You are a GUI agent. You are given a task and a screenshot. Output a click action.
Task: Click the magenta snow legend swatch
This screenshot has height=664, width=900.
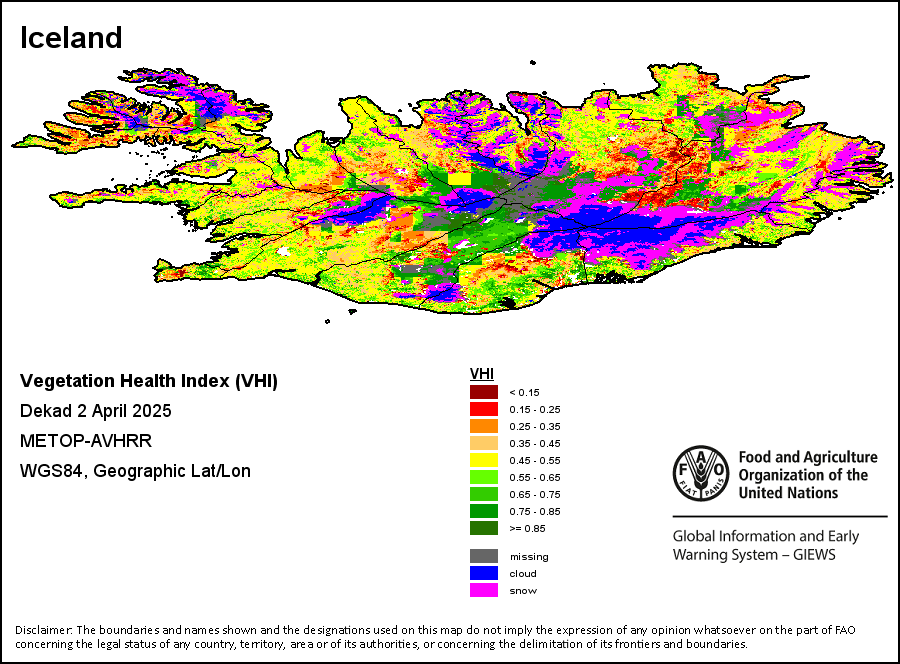point(484,590)
